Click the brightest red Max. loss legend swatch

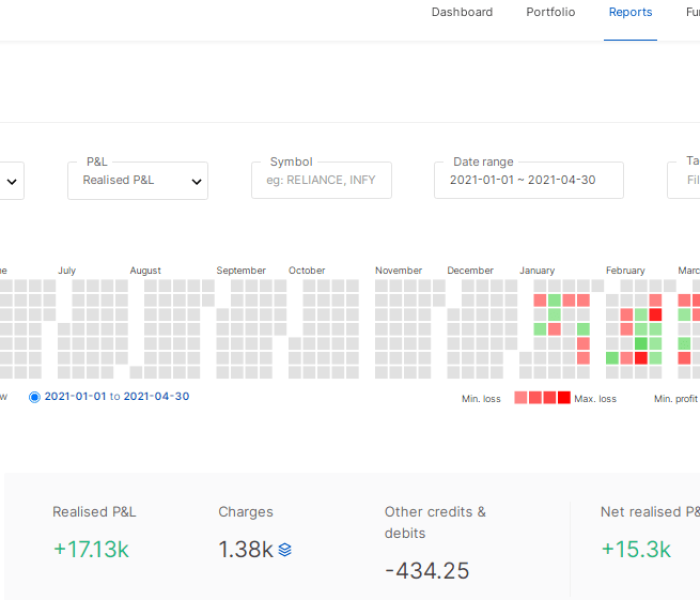564,398
